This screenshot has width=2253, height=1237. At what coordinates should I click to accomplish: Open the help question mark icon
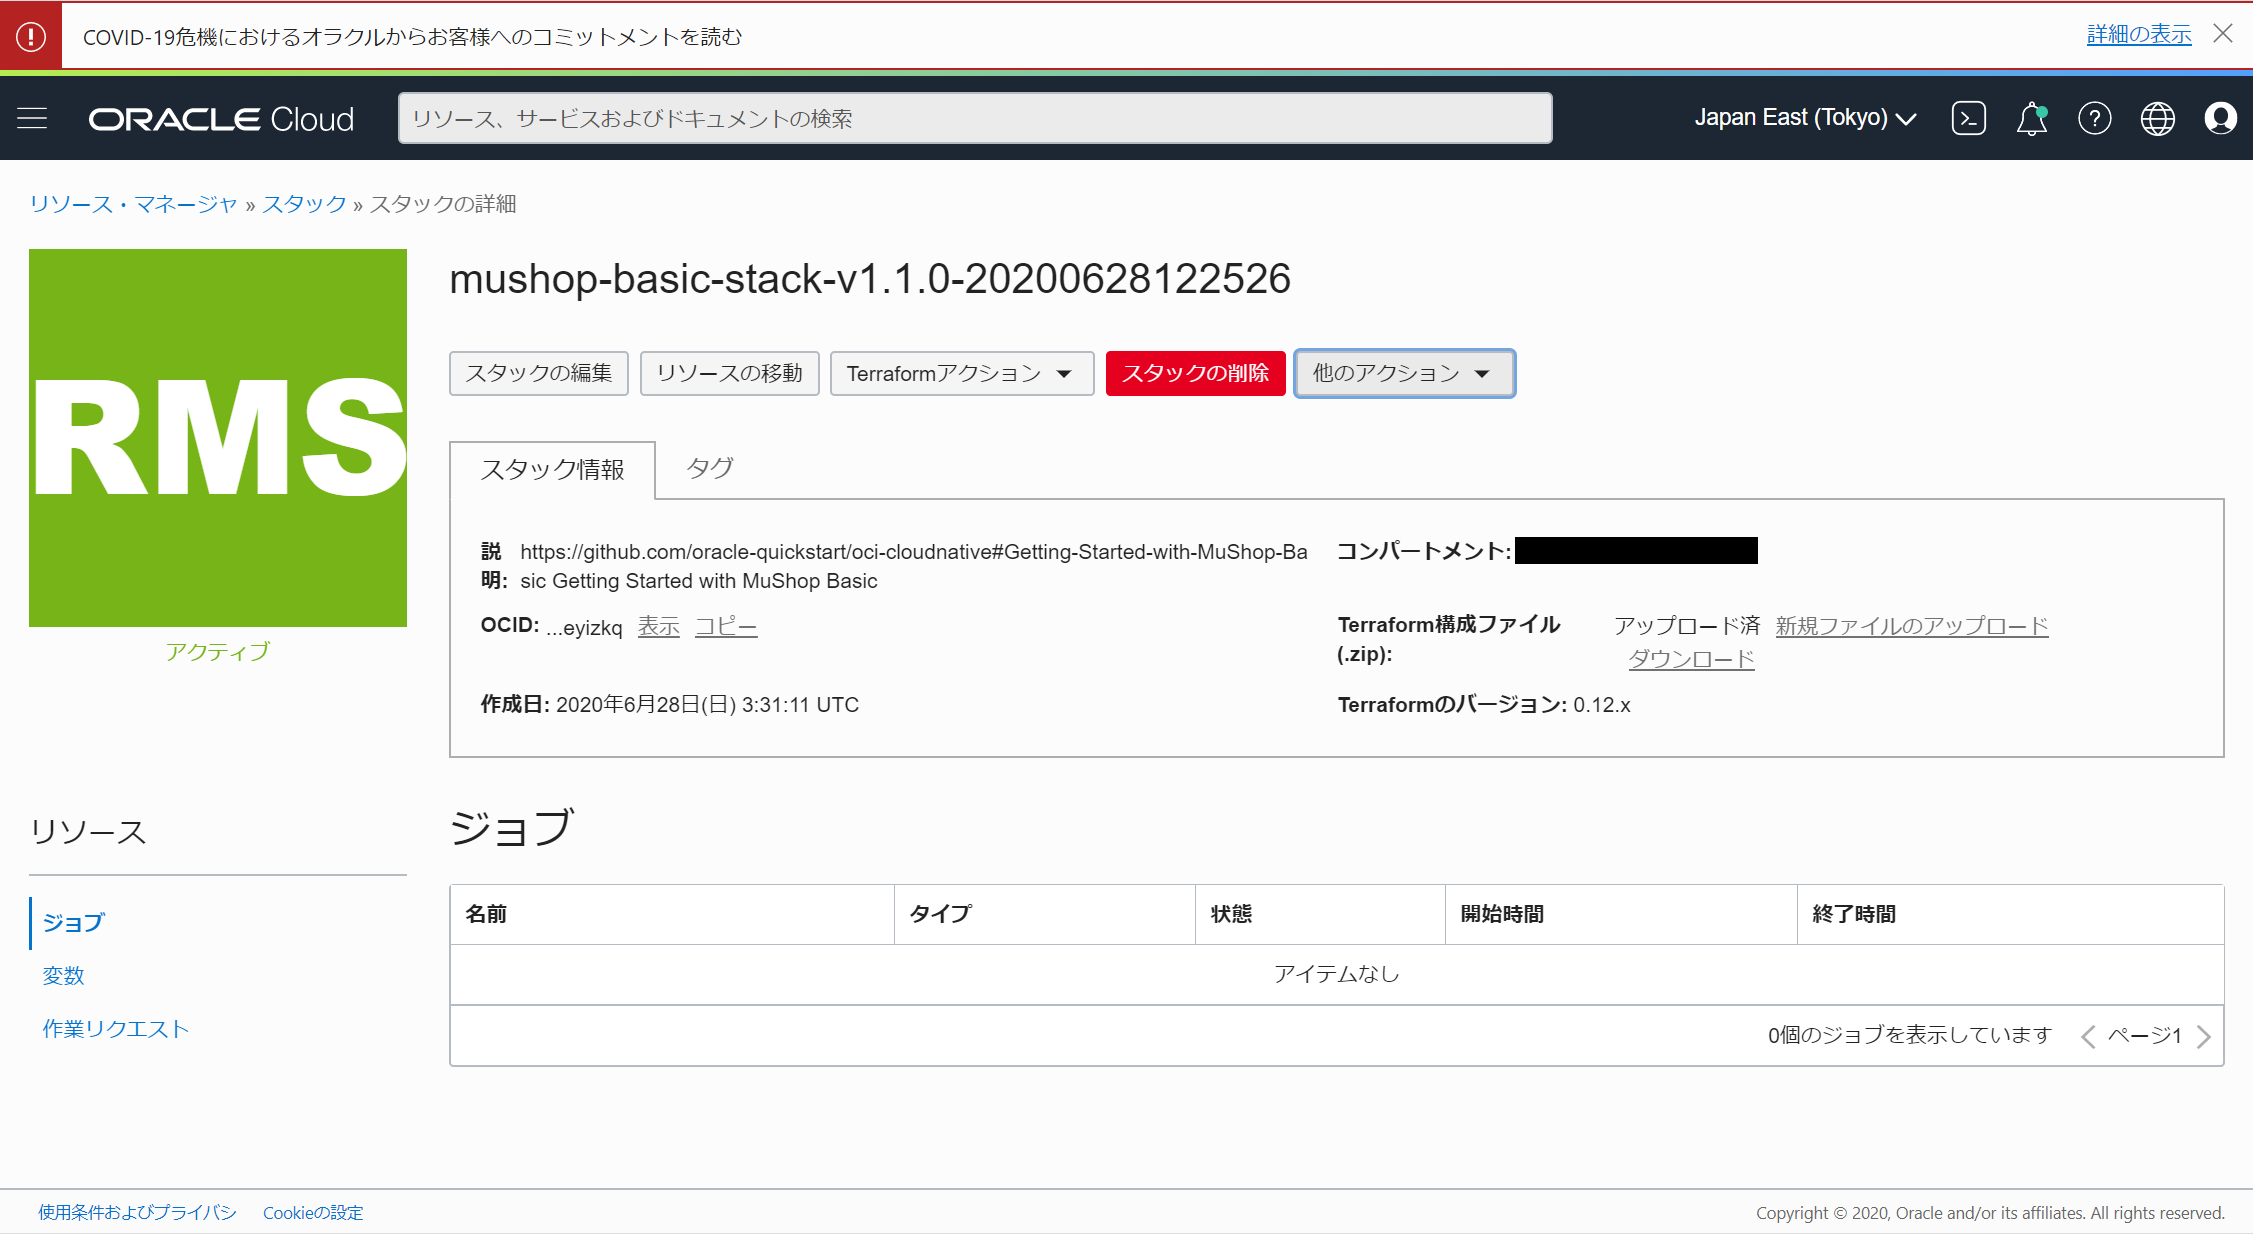pos(2094,118)
